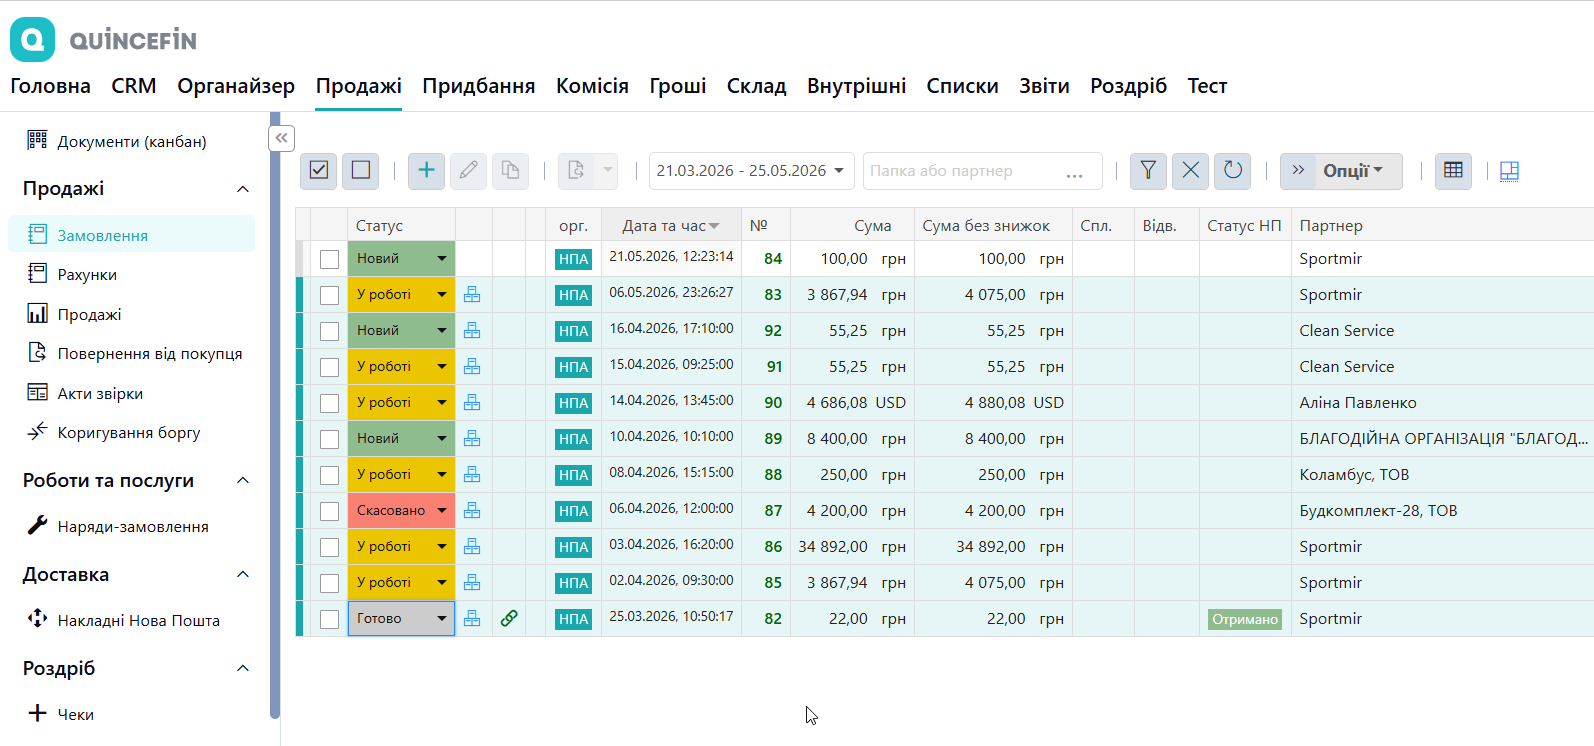Collapse sidebar with double chevron icon

point(282,138)
